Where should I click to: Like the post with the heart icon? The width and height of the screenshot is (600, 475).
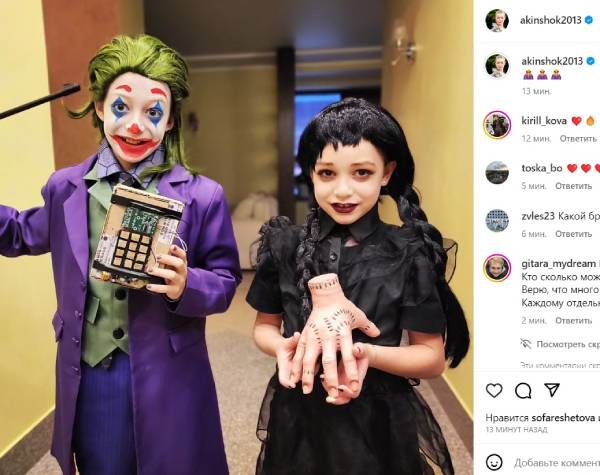(x=494, y=390)
